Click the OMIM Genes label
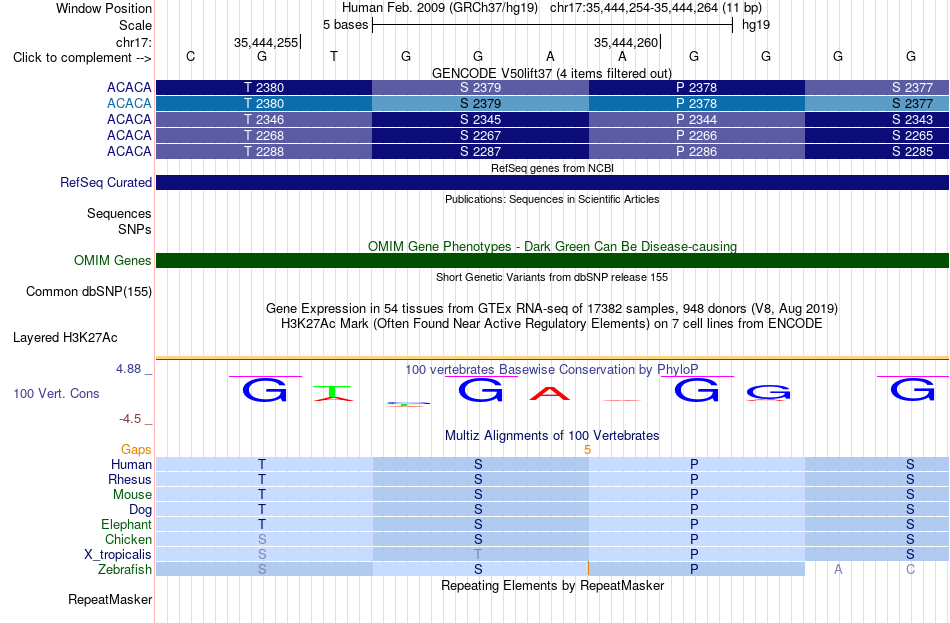Image resolution: width=950 pixels, height=623 pixels. tap(113, 261)
